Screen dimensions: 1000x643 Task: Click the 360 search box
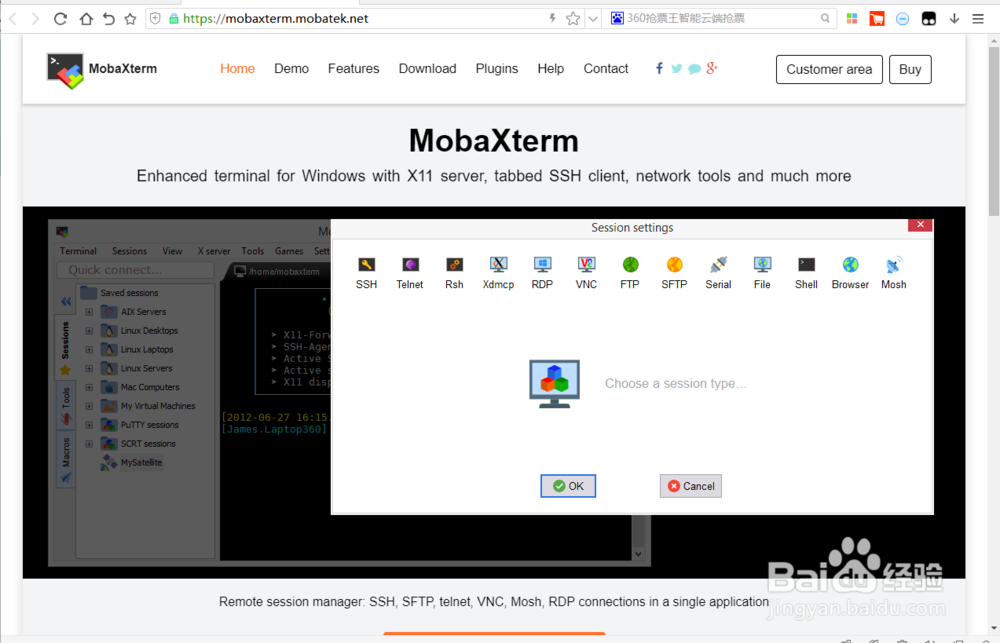(x=717, y=18)
